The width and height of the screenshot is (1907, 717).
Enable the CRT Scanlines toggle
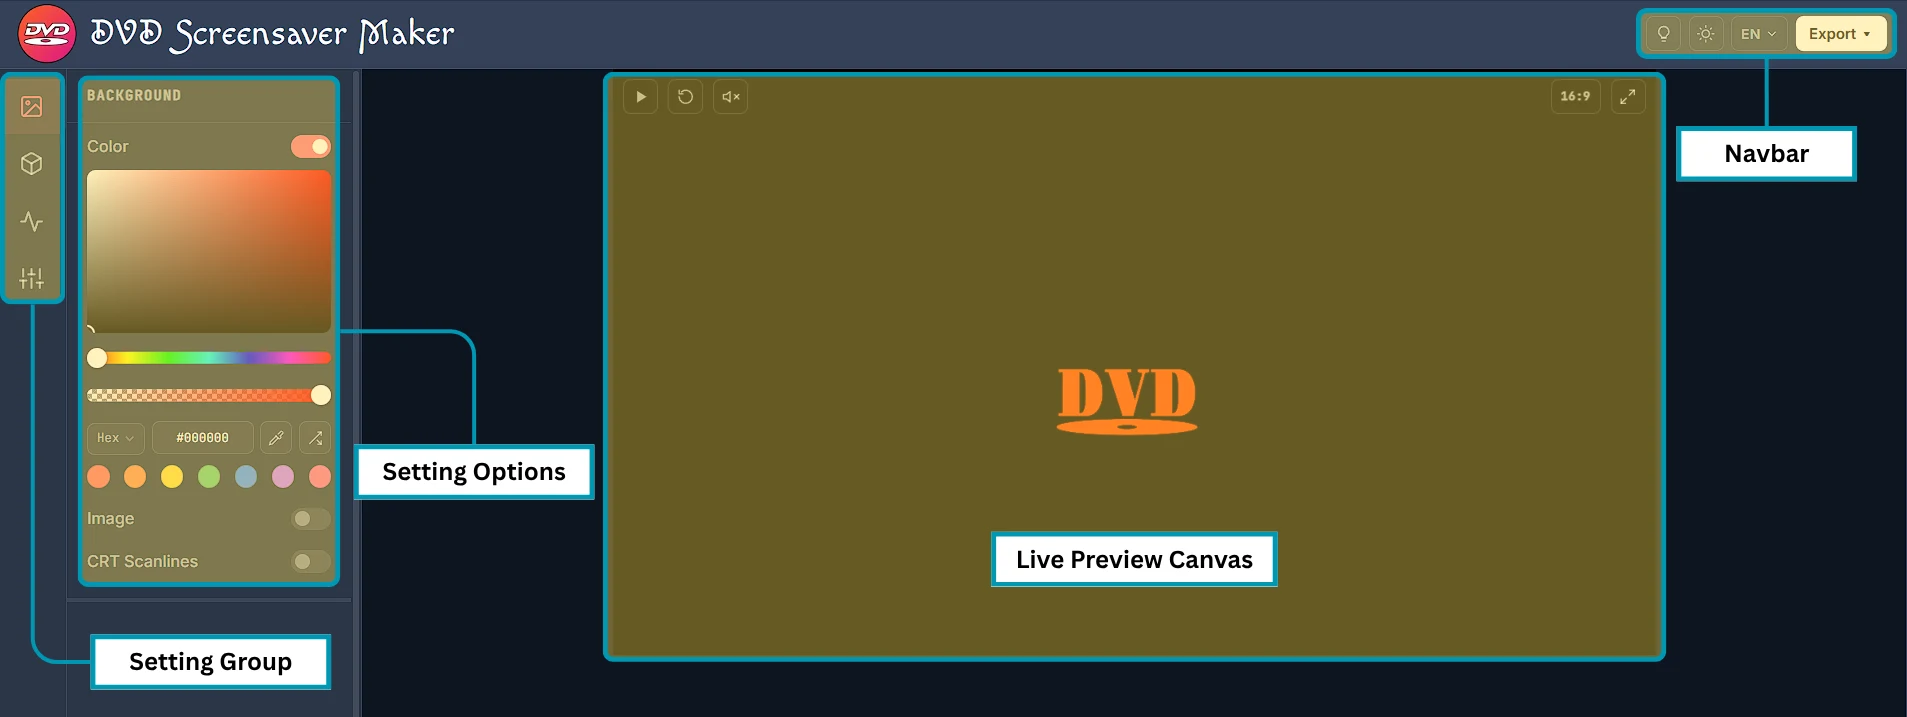click(311, 562)
